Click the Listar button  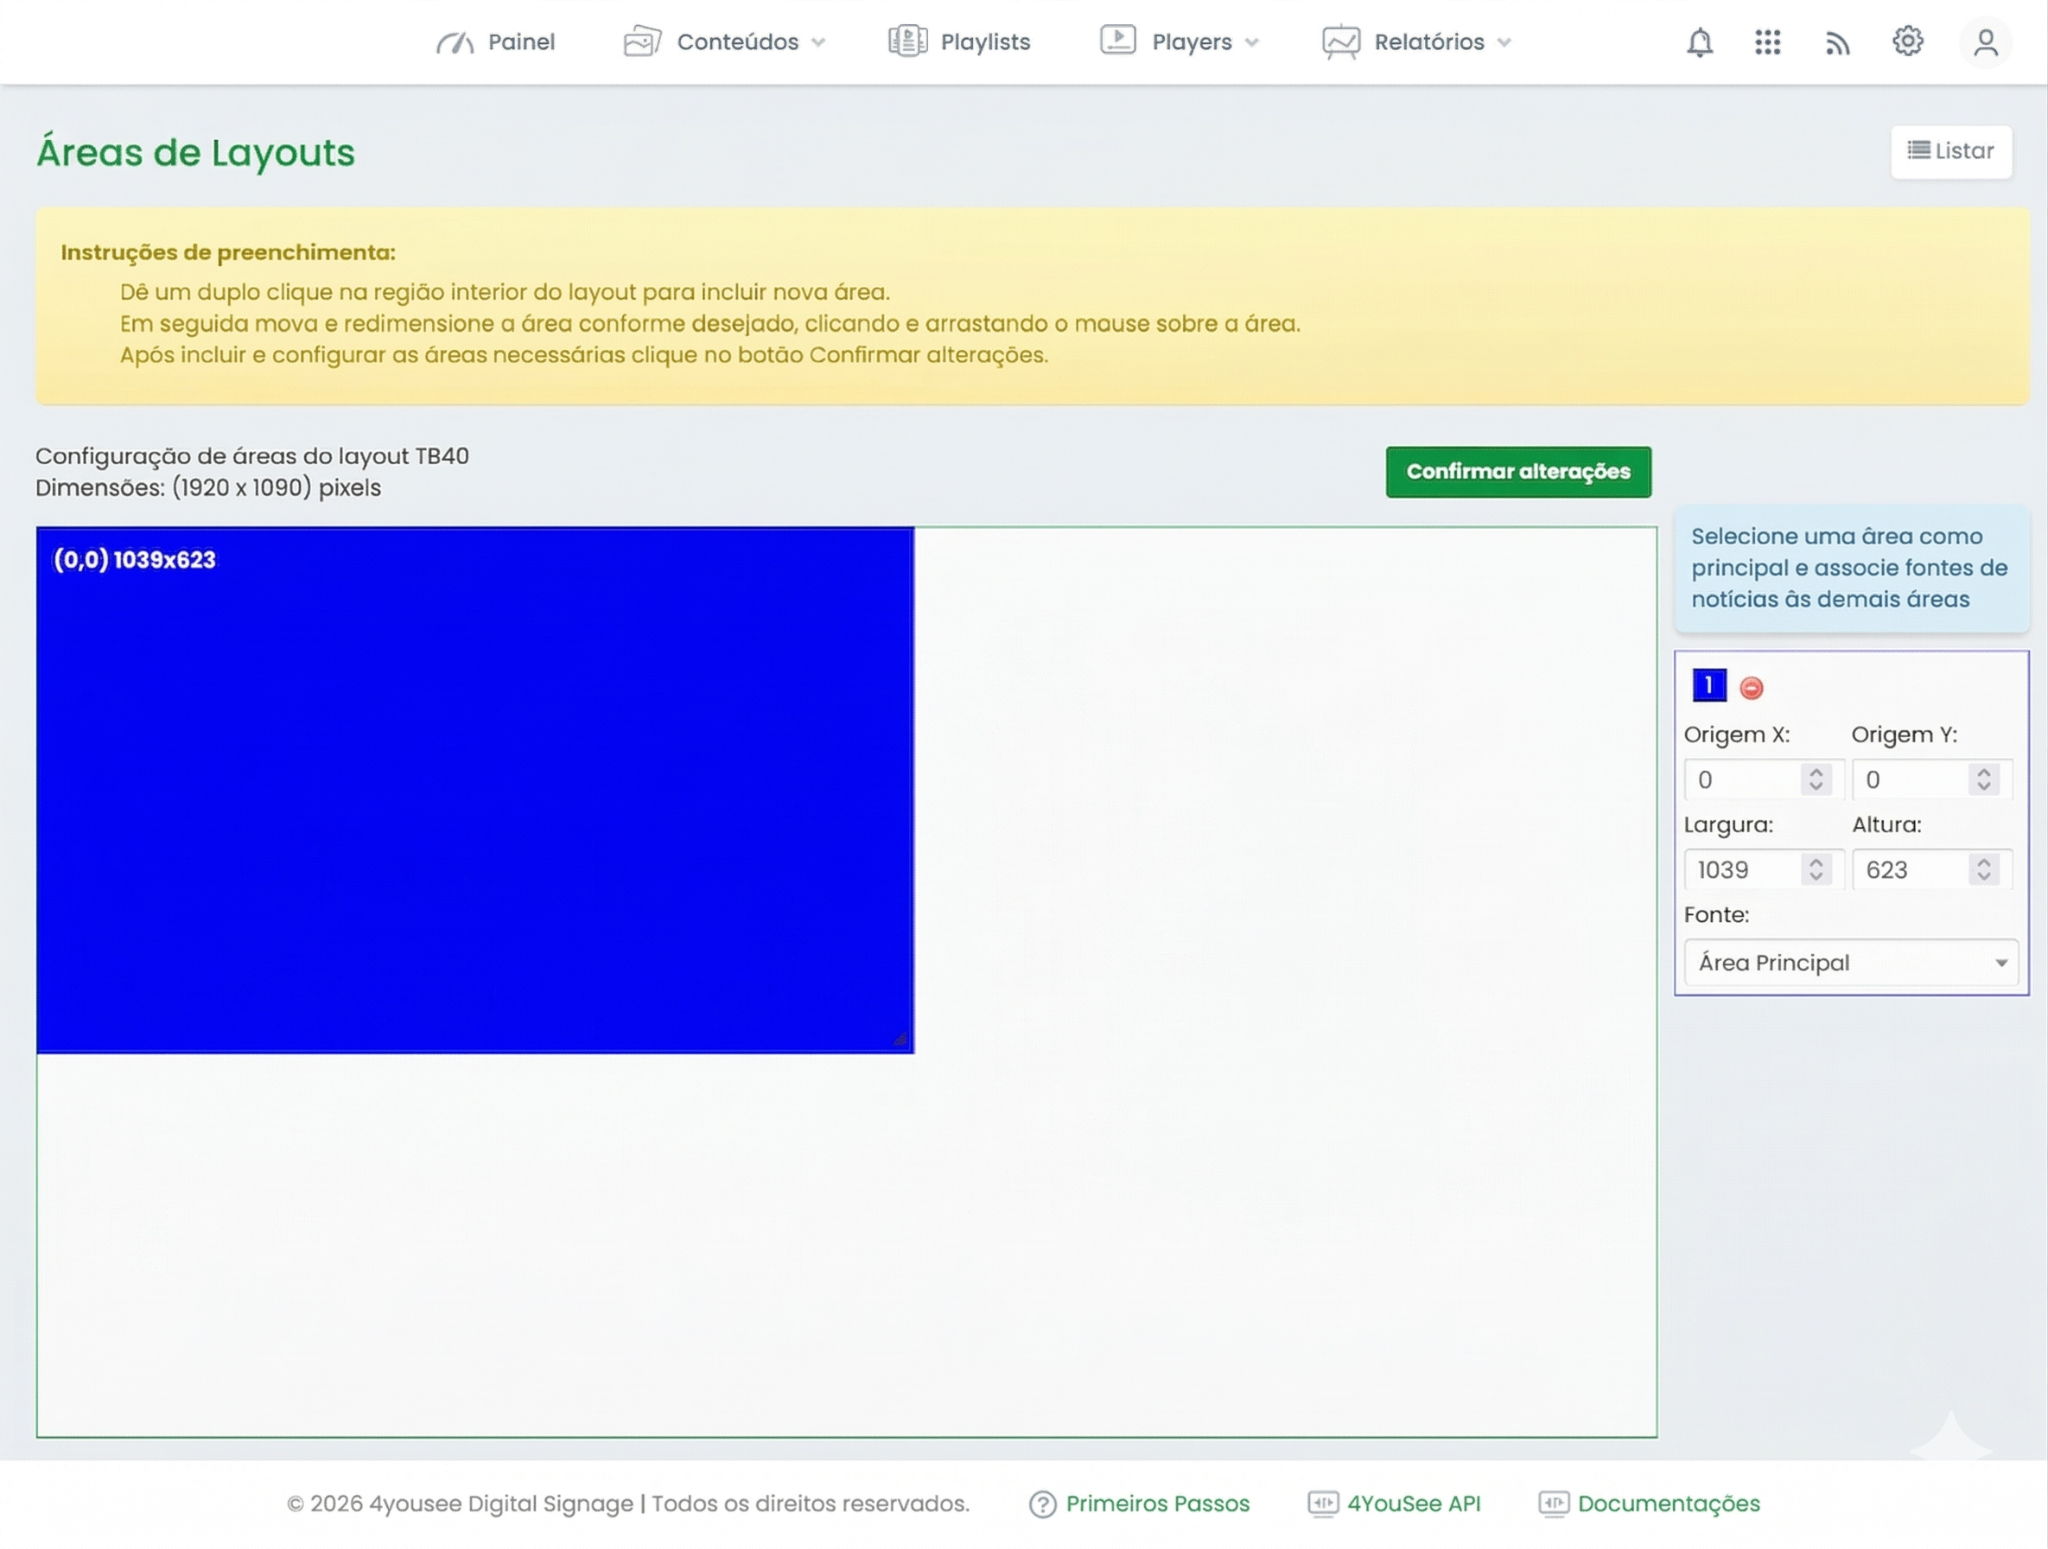coord(1950,152)
